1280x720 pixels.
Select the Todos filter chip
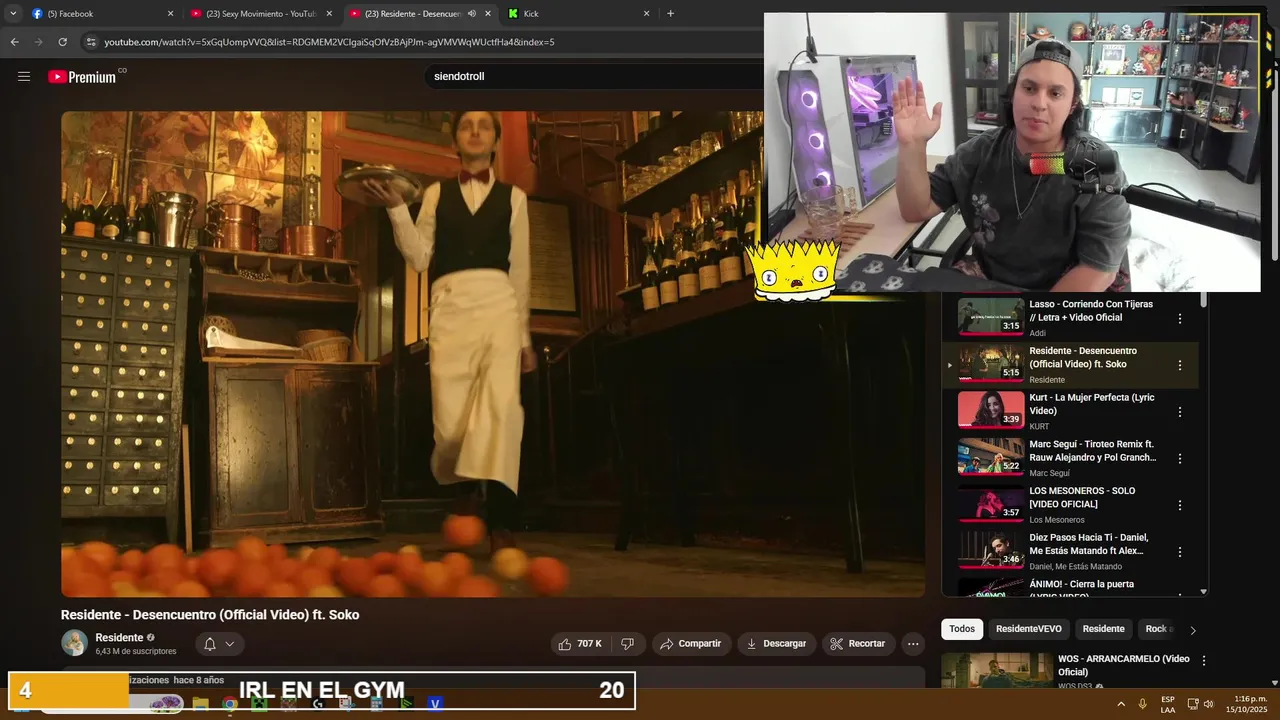(962, 629)
